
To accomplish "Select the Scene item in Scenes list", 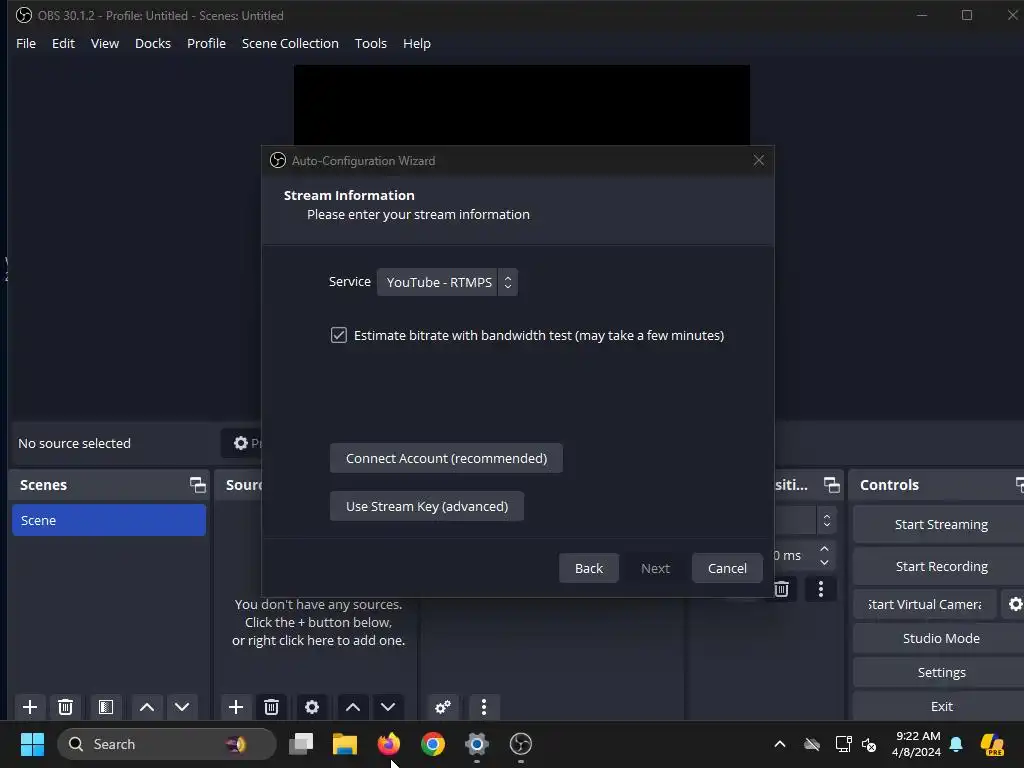I will (x=109, y=520).
